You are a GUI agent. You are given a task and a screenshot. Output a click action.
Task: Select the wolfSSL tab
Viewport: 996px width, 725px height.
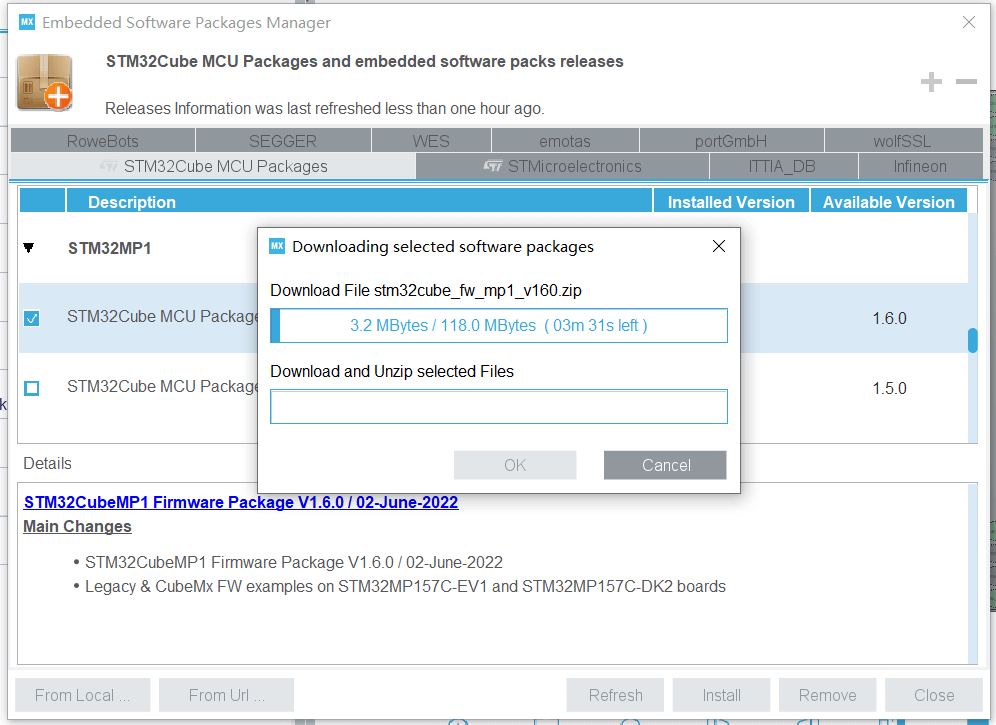(903, 140)
